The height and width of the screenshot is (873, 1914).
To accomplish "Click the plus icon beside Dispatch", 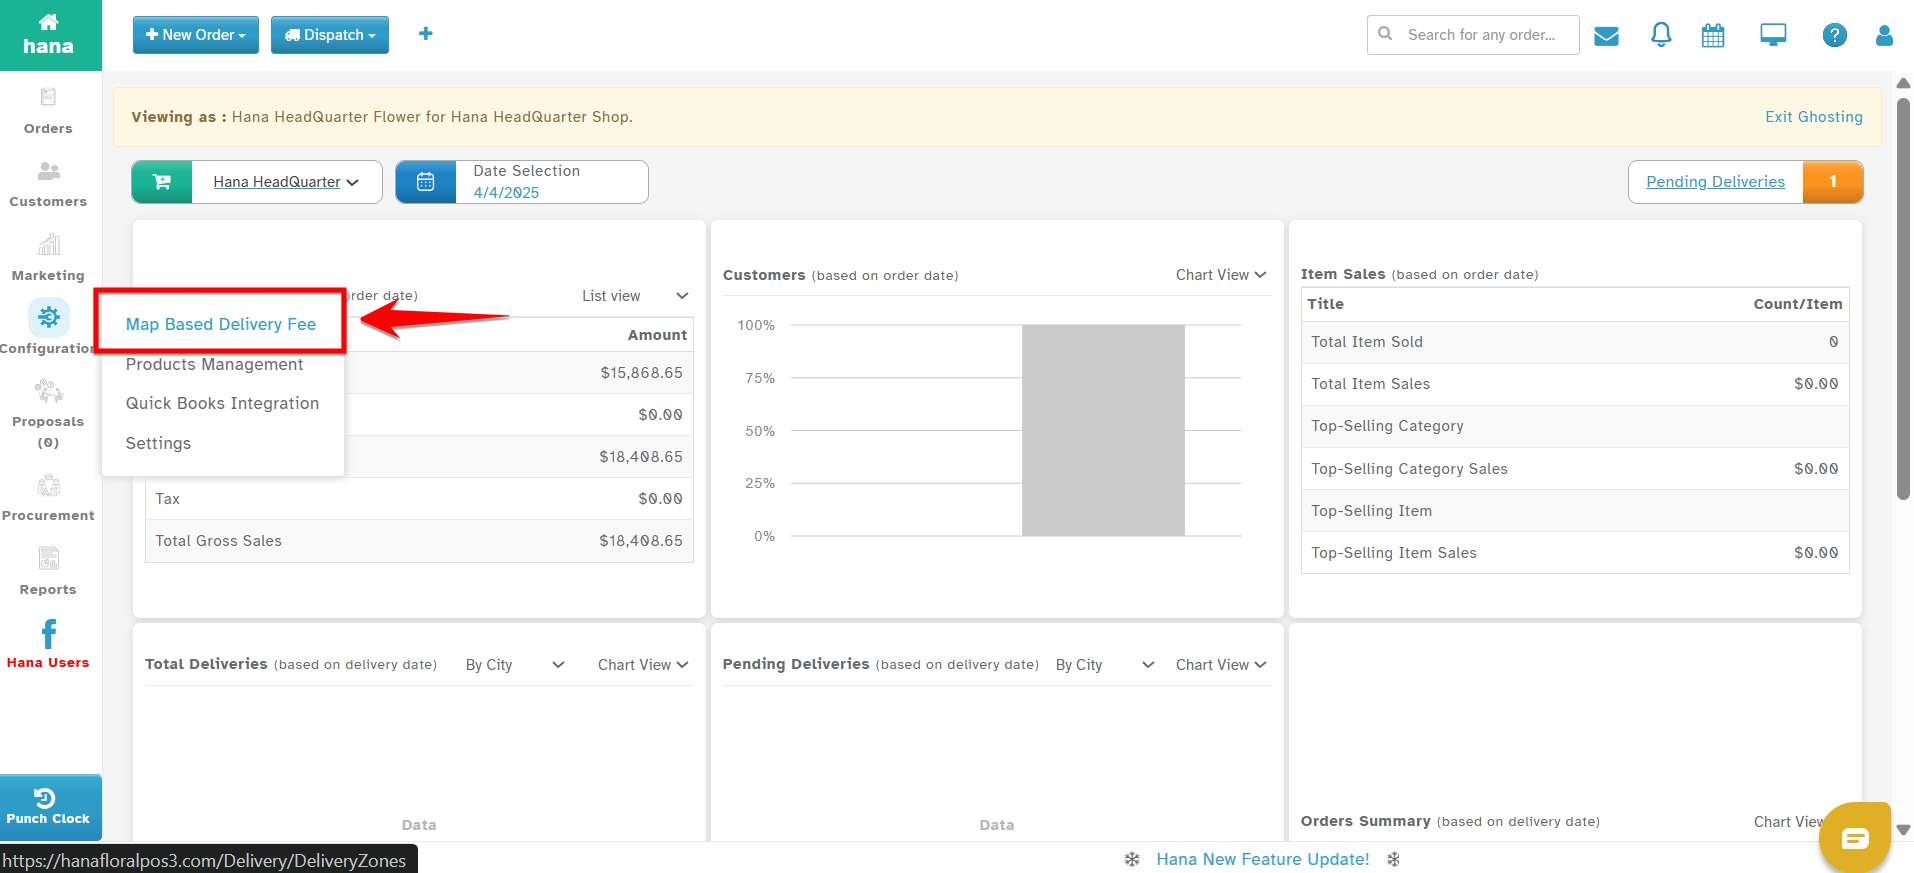I will click(426, 34).
